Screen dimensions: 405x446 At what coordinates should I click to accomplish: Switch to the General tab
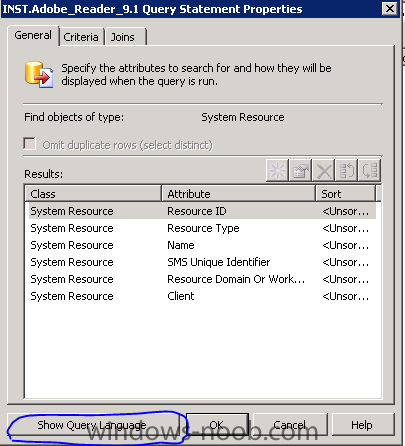[33, 35]
